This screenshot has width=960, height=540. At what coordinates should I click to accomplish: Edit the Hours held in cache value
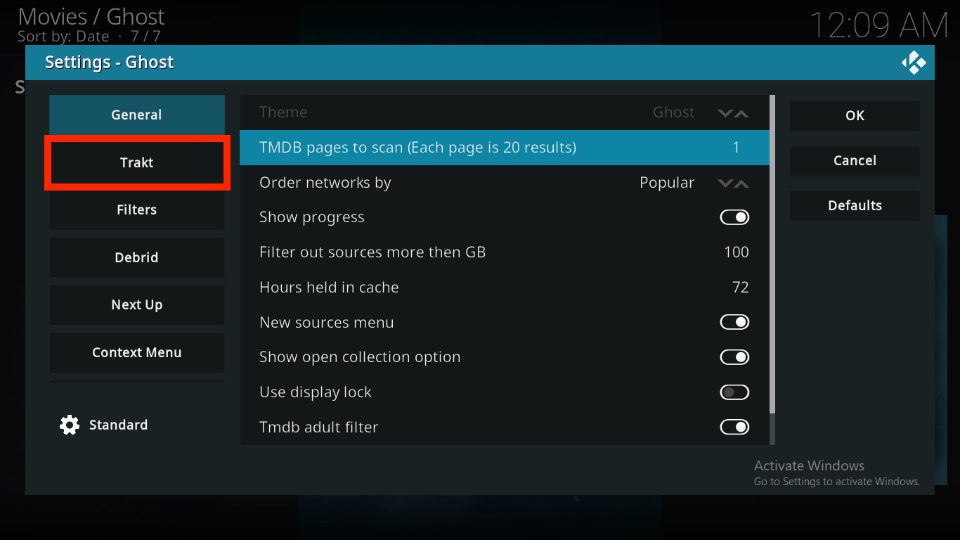click(740, 287)
